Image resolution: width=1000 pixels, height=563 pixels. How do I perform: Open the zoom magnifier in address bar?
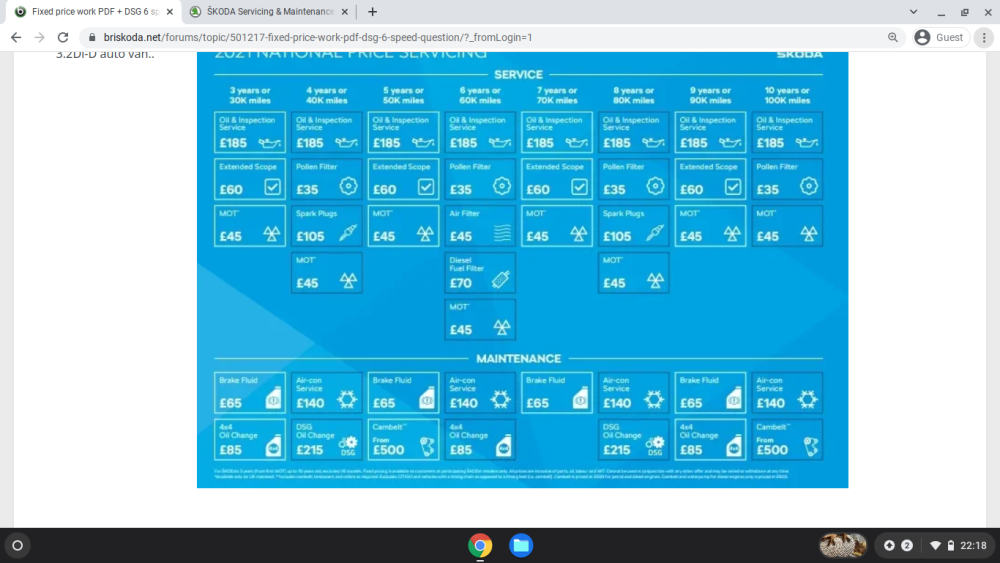point(893,38)
